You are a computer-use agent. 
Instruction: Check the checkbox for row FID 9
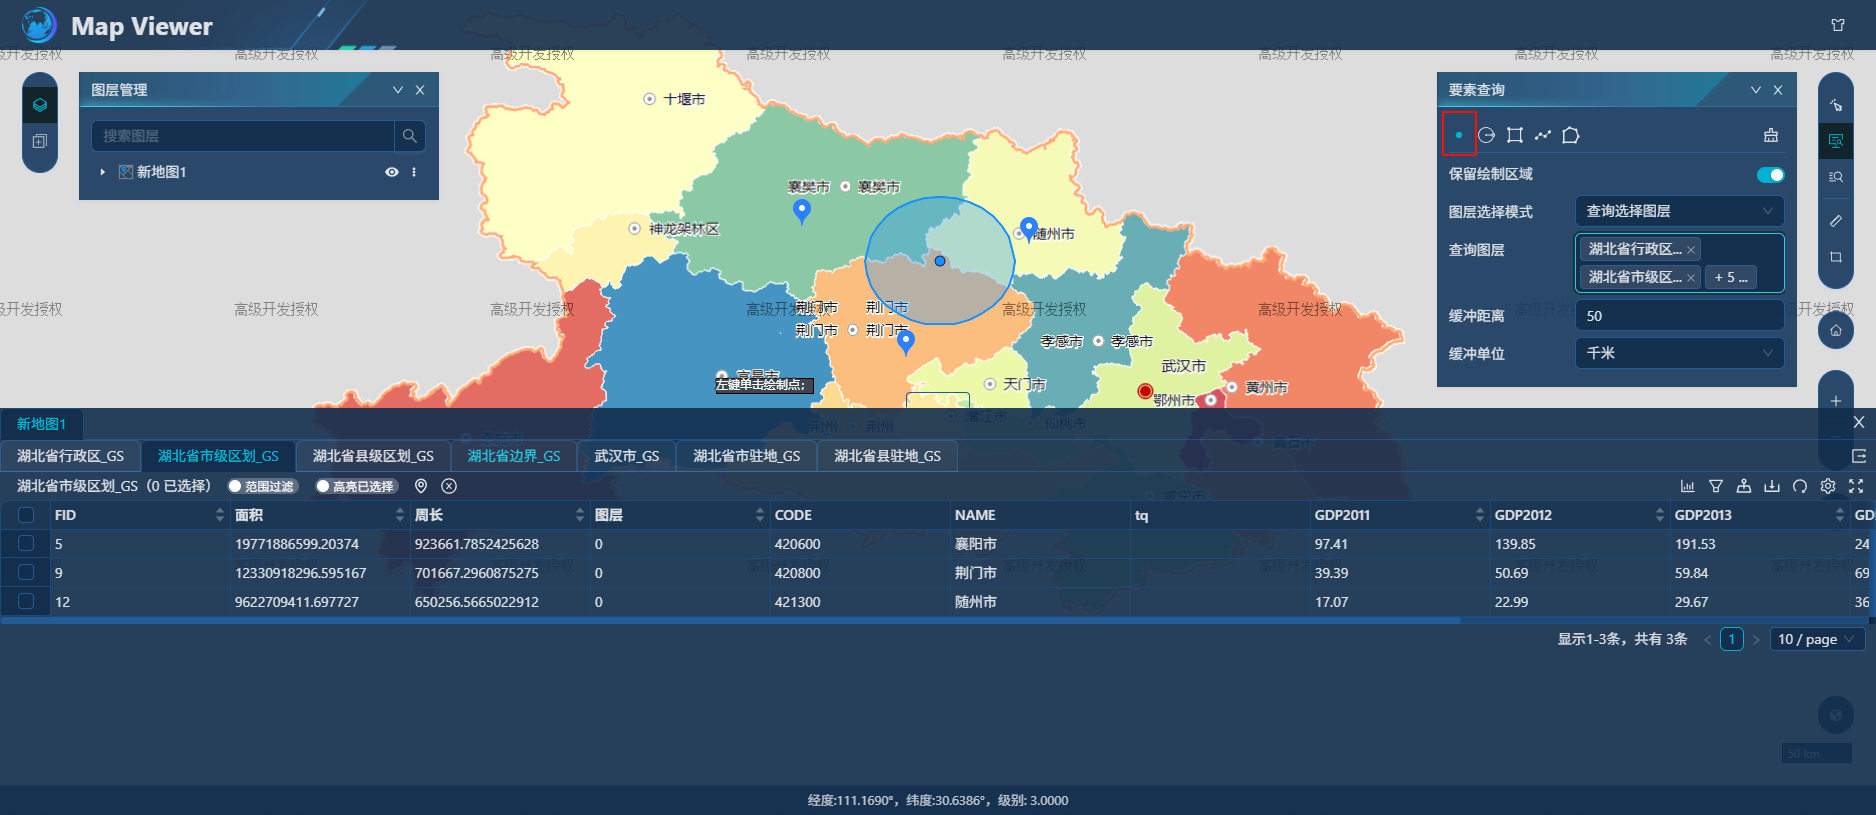tap(26, 573)
